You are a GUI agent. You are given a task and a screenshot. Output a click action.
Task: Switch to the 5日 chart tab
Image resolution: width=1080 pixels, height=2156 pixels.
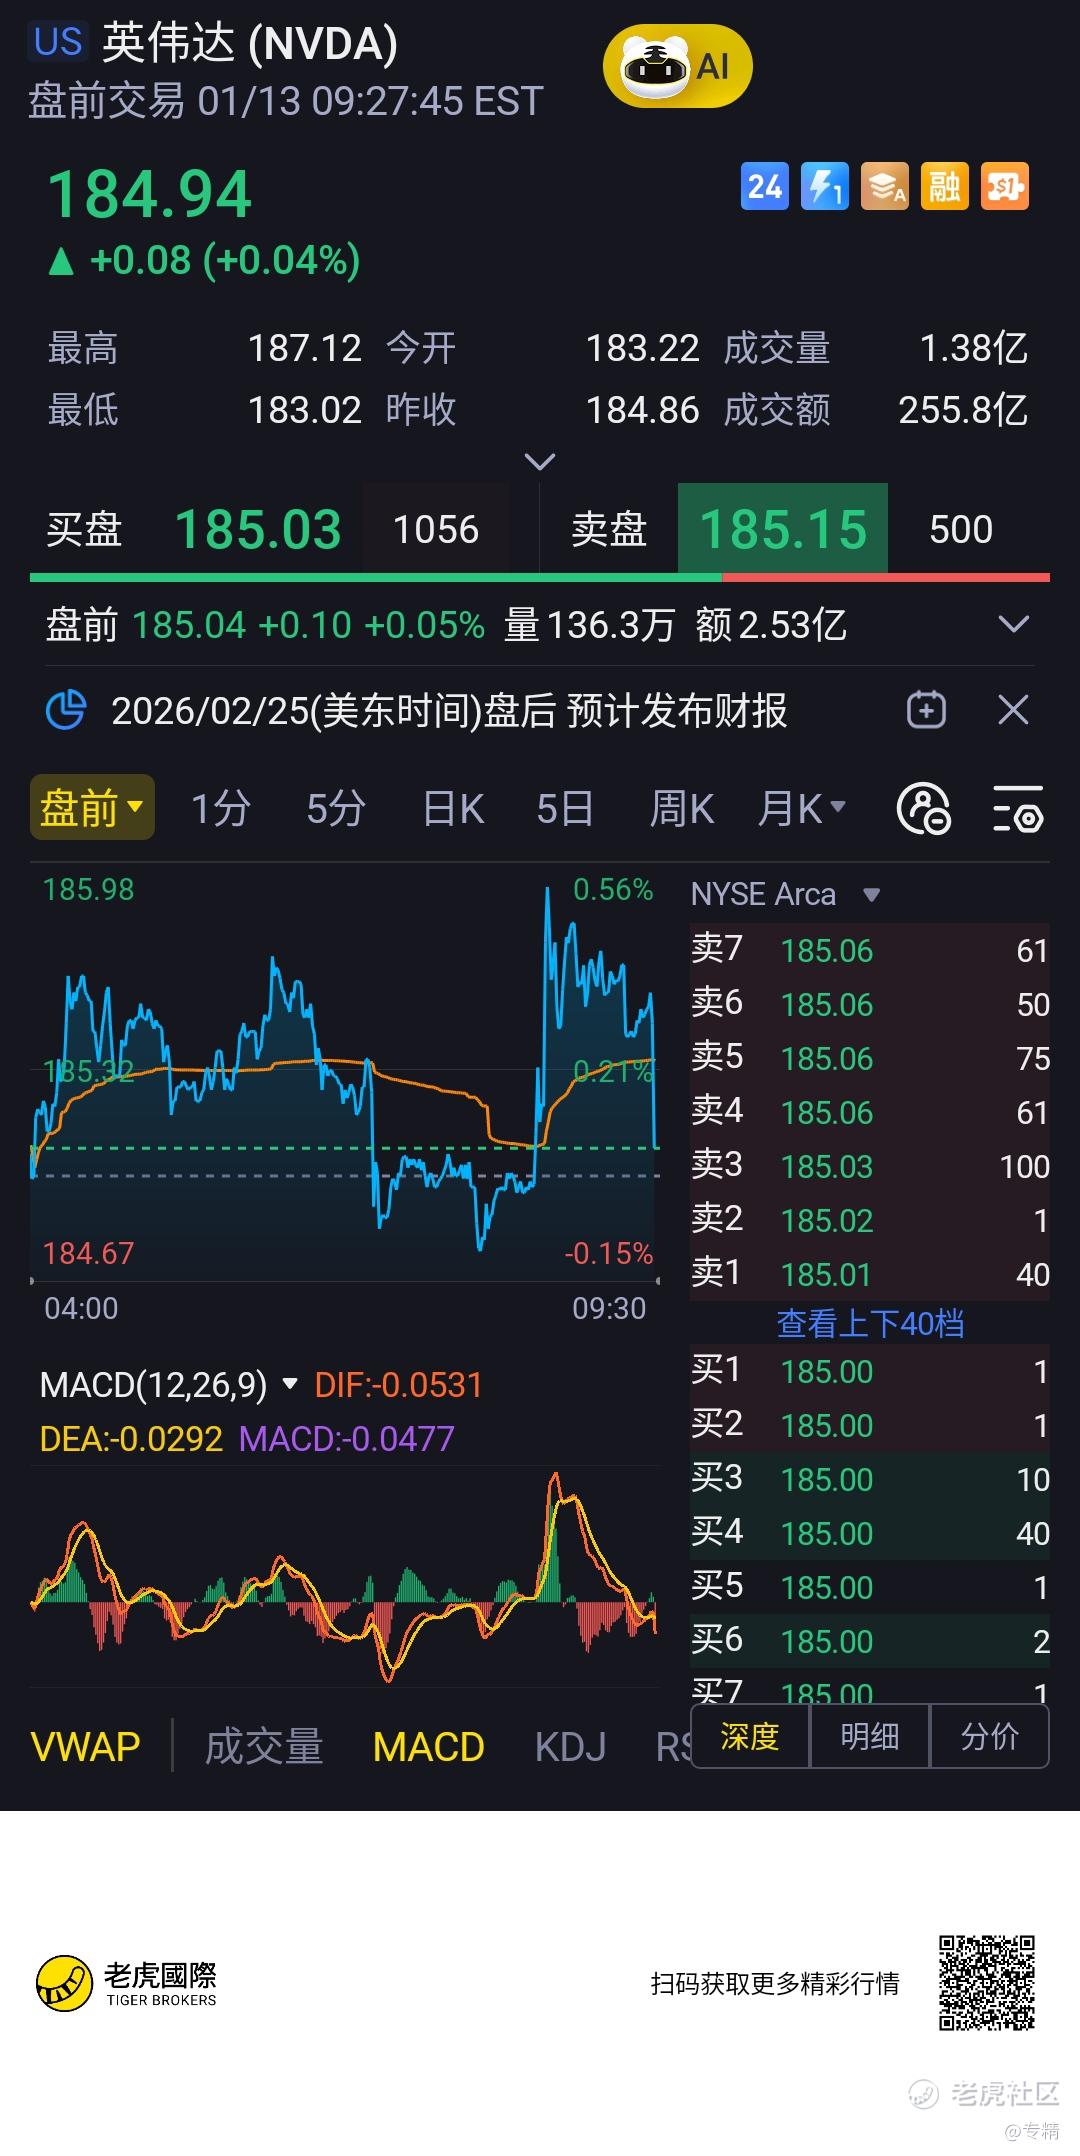pos(565,808)
